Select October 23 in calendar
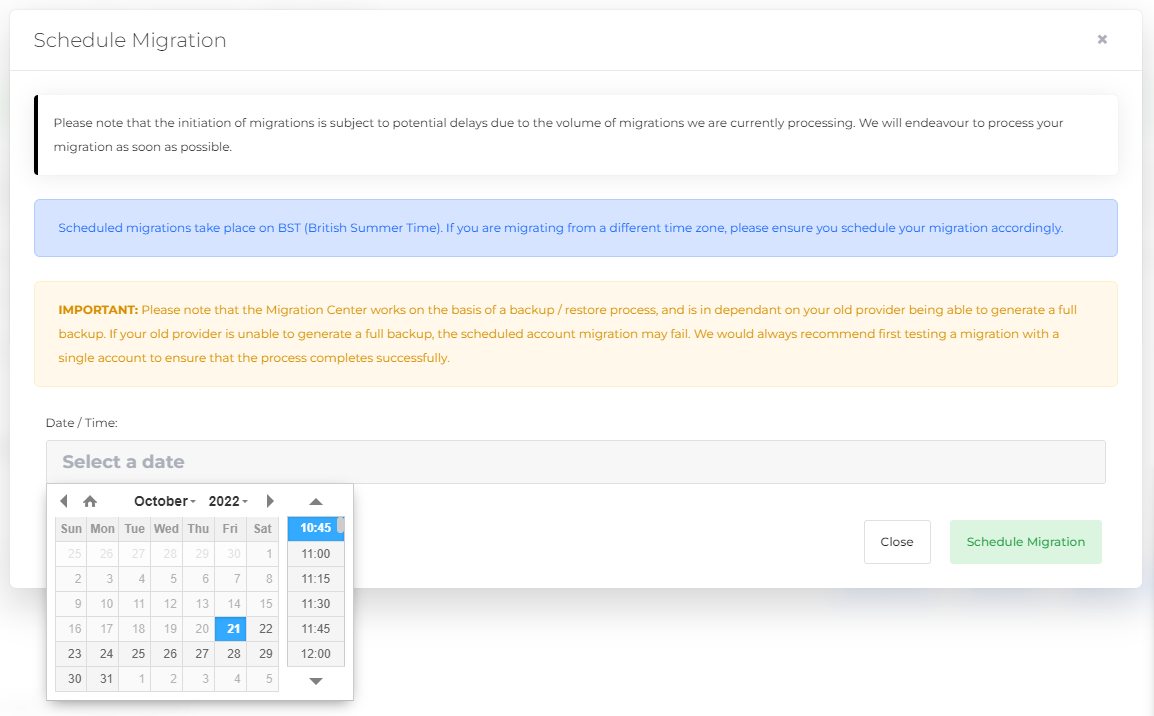The width and height of the screenshot is (1154, 716). [71, 653]
